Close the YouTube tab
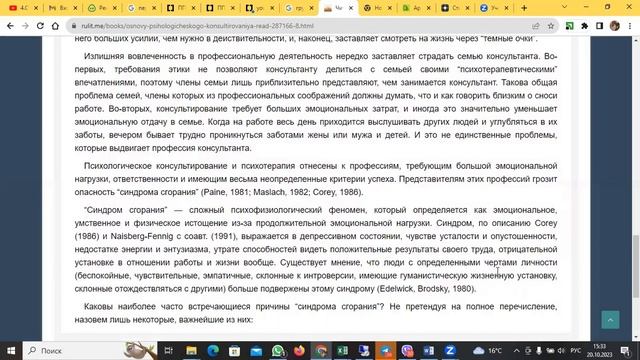Image resolution: width=640 pixels, height=360 pixels. 36,8
